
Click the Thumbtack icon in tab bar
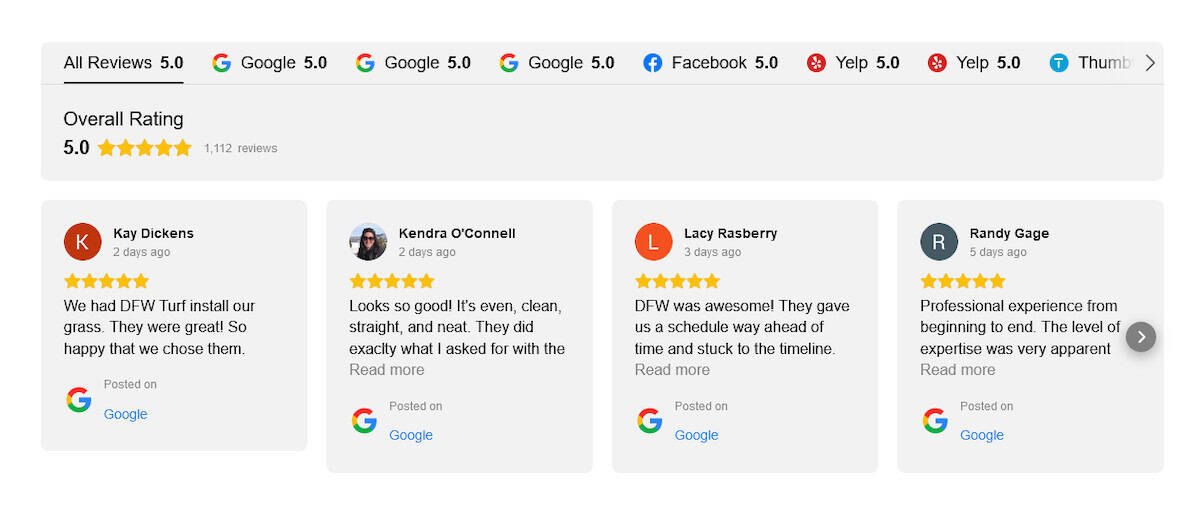[1059, 63]
